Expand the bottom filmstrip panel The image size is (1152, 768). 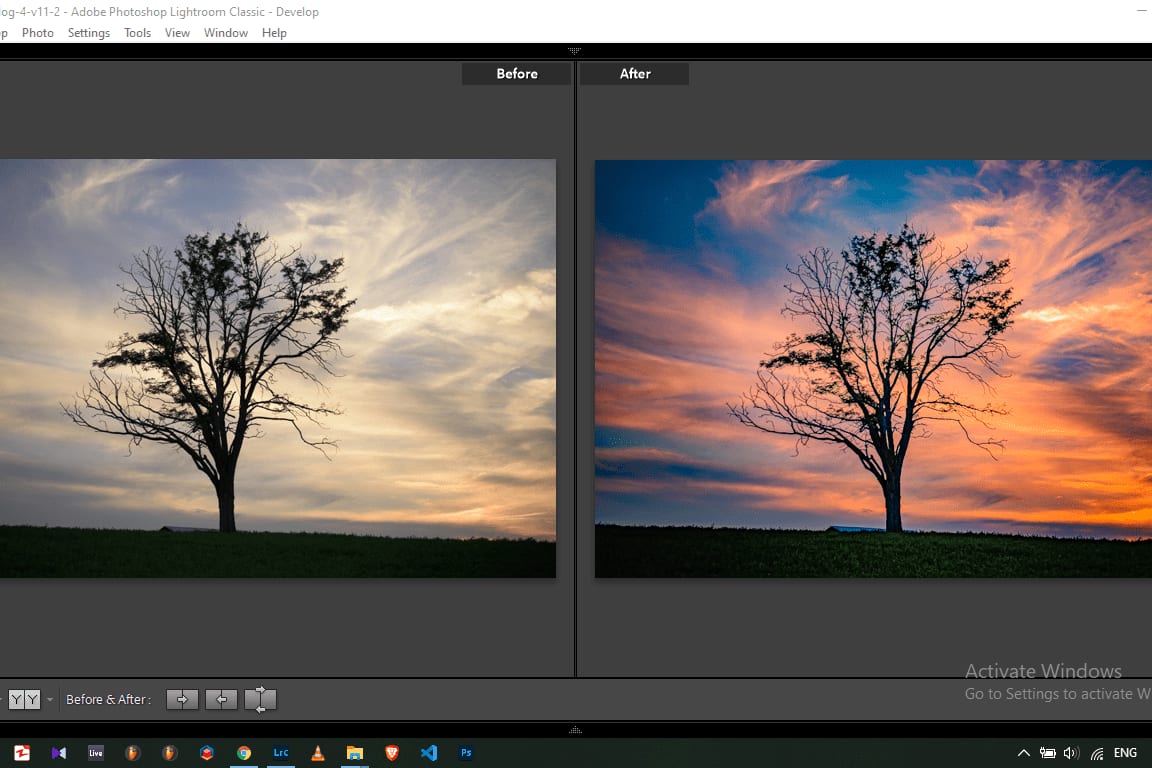coord(575,730)
